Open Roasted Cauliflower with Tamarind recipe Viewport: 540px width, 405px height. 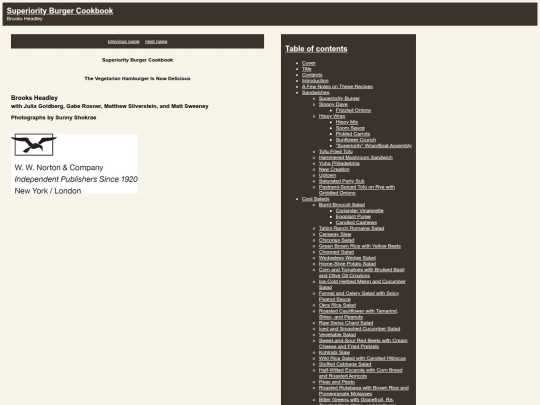[358, 314]
